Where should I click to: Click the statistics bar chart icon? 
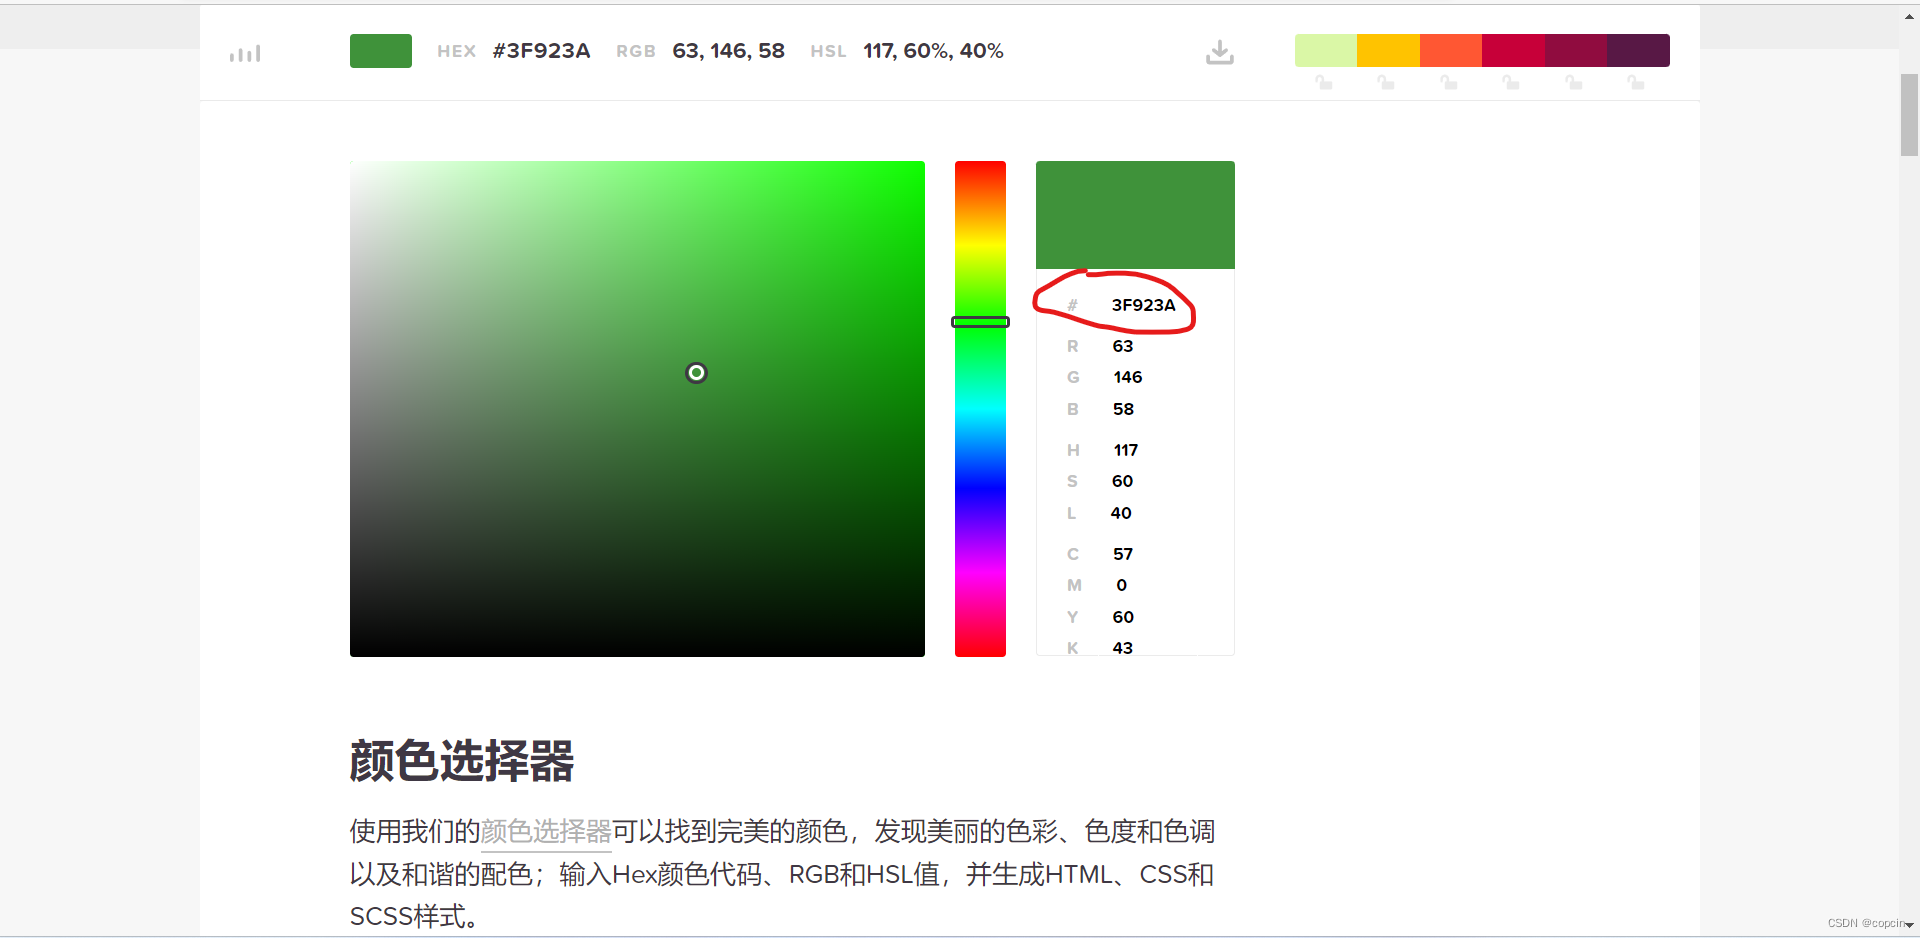click(x=244, y=52)
